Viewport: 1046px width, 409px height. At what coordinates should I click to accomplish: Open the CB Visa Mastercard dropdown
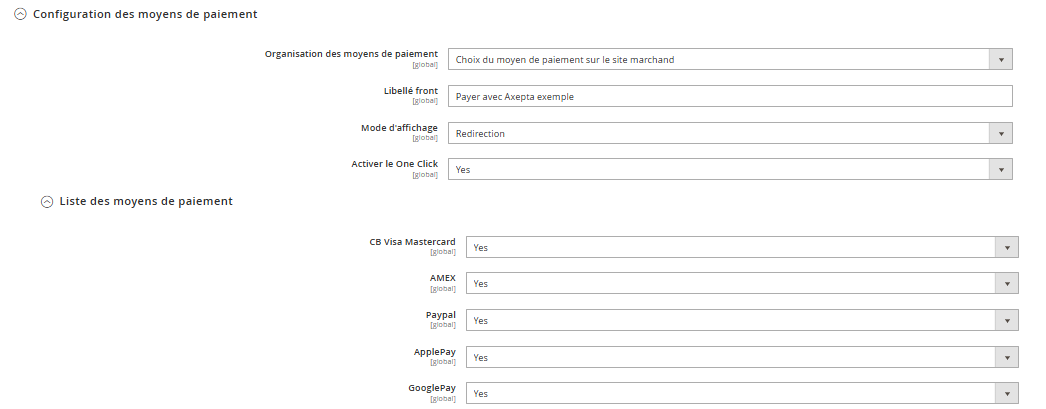pyautogui.click(x=742, y=247)
